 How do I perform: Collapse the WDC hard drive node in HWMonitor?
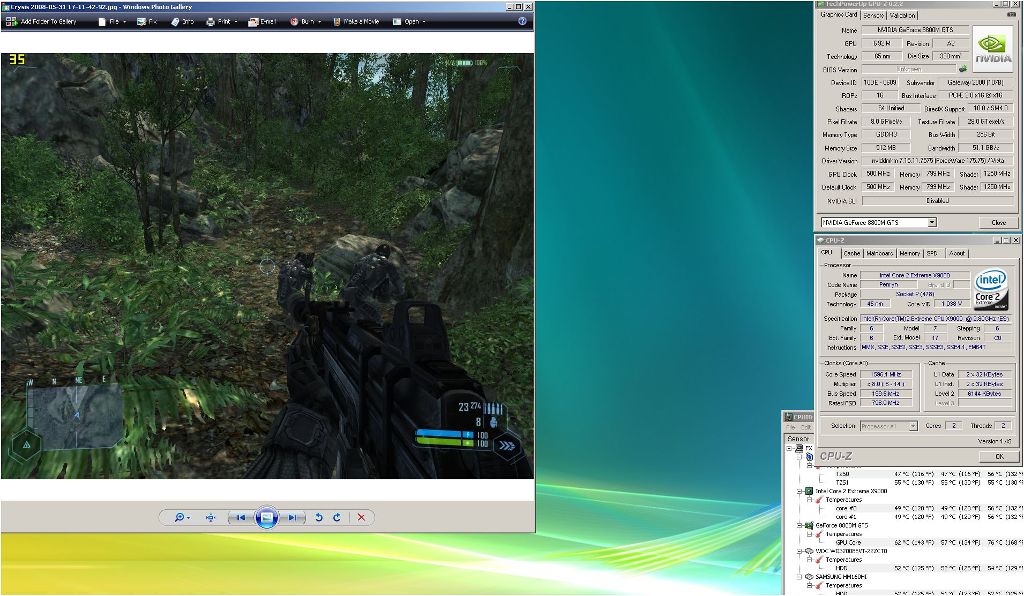tap(800, 551)
